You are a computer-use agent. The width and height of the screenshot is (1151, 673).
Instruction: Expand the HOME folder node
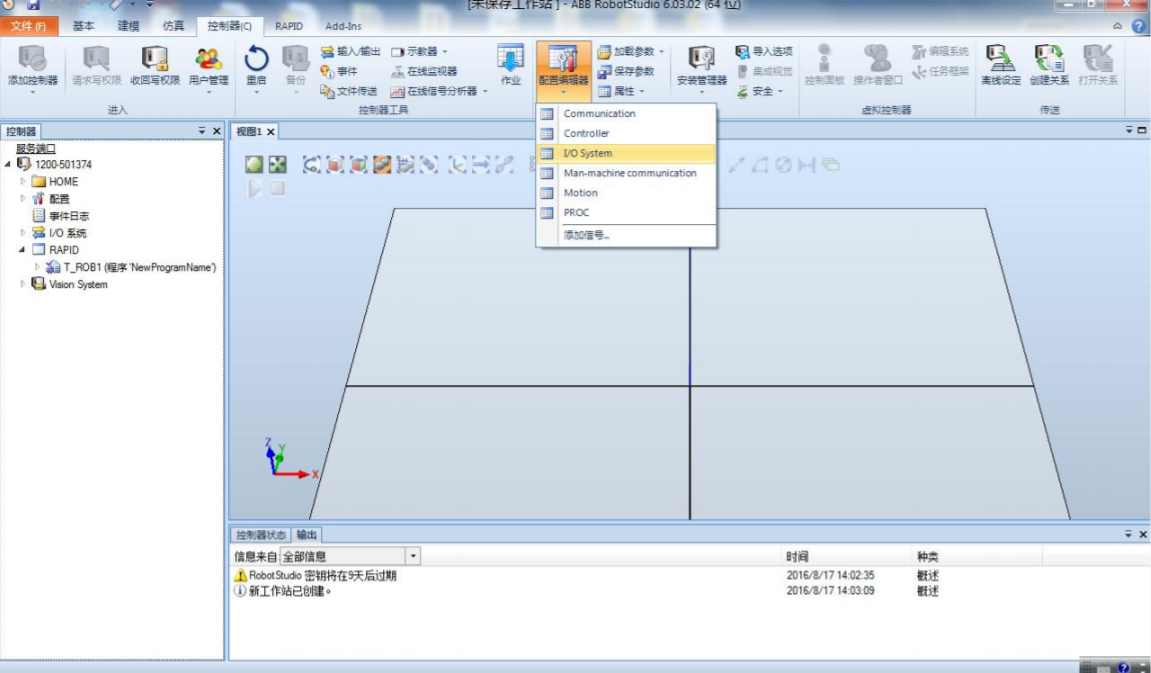(x=23, y=181)
